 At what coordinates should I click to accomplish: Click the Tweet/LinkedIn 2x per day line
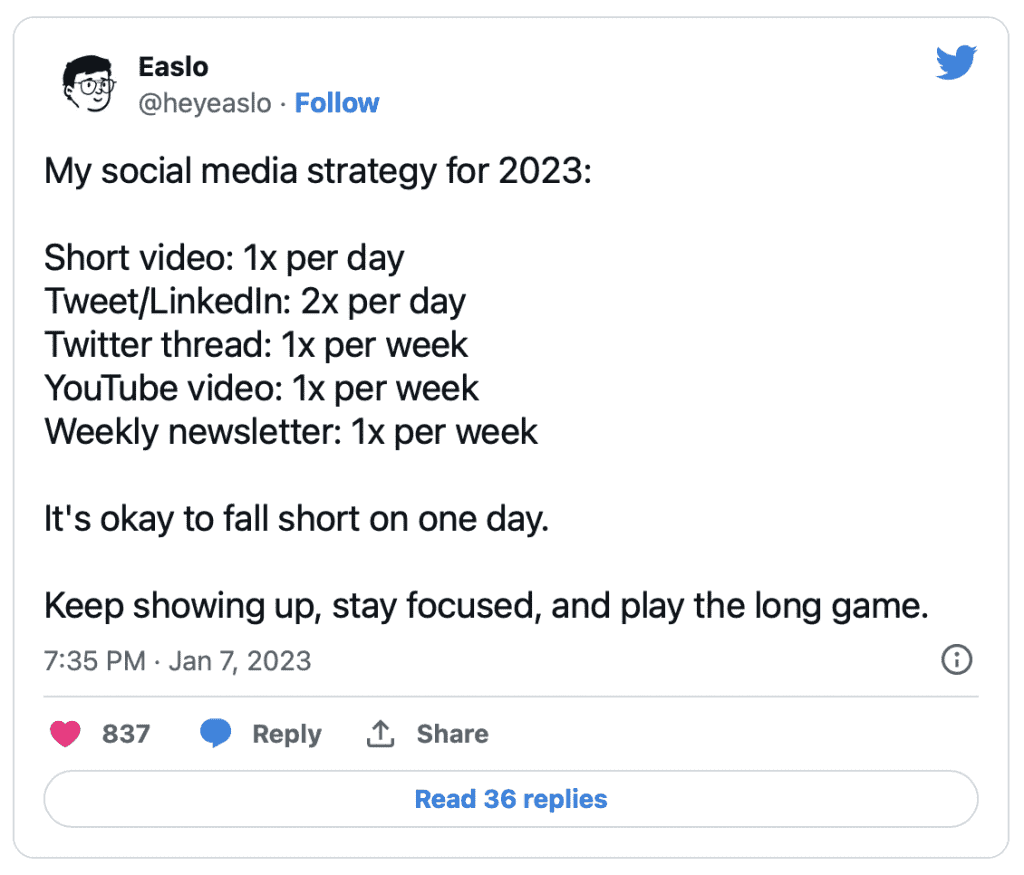(255, 302)
